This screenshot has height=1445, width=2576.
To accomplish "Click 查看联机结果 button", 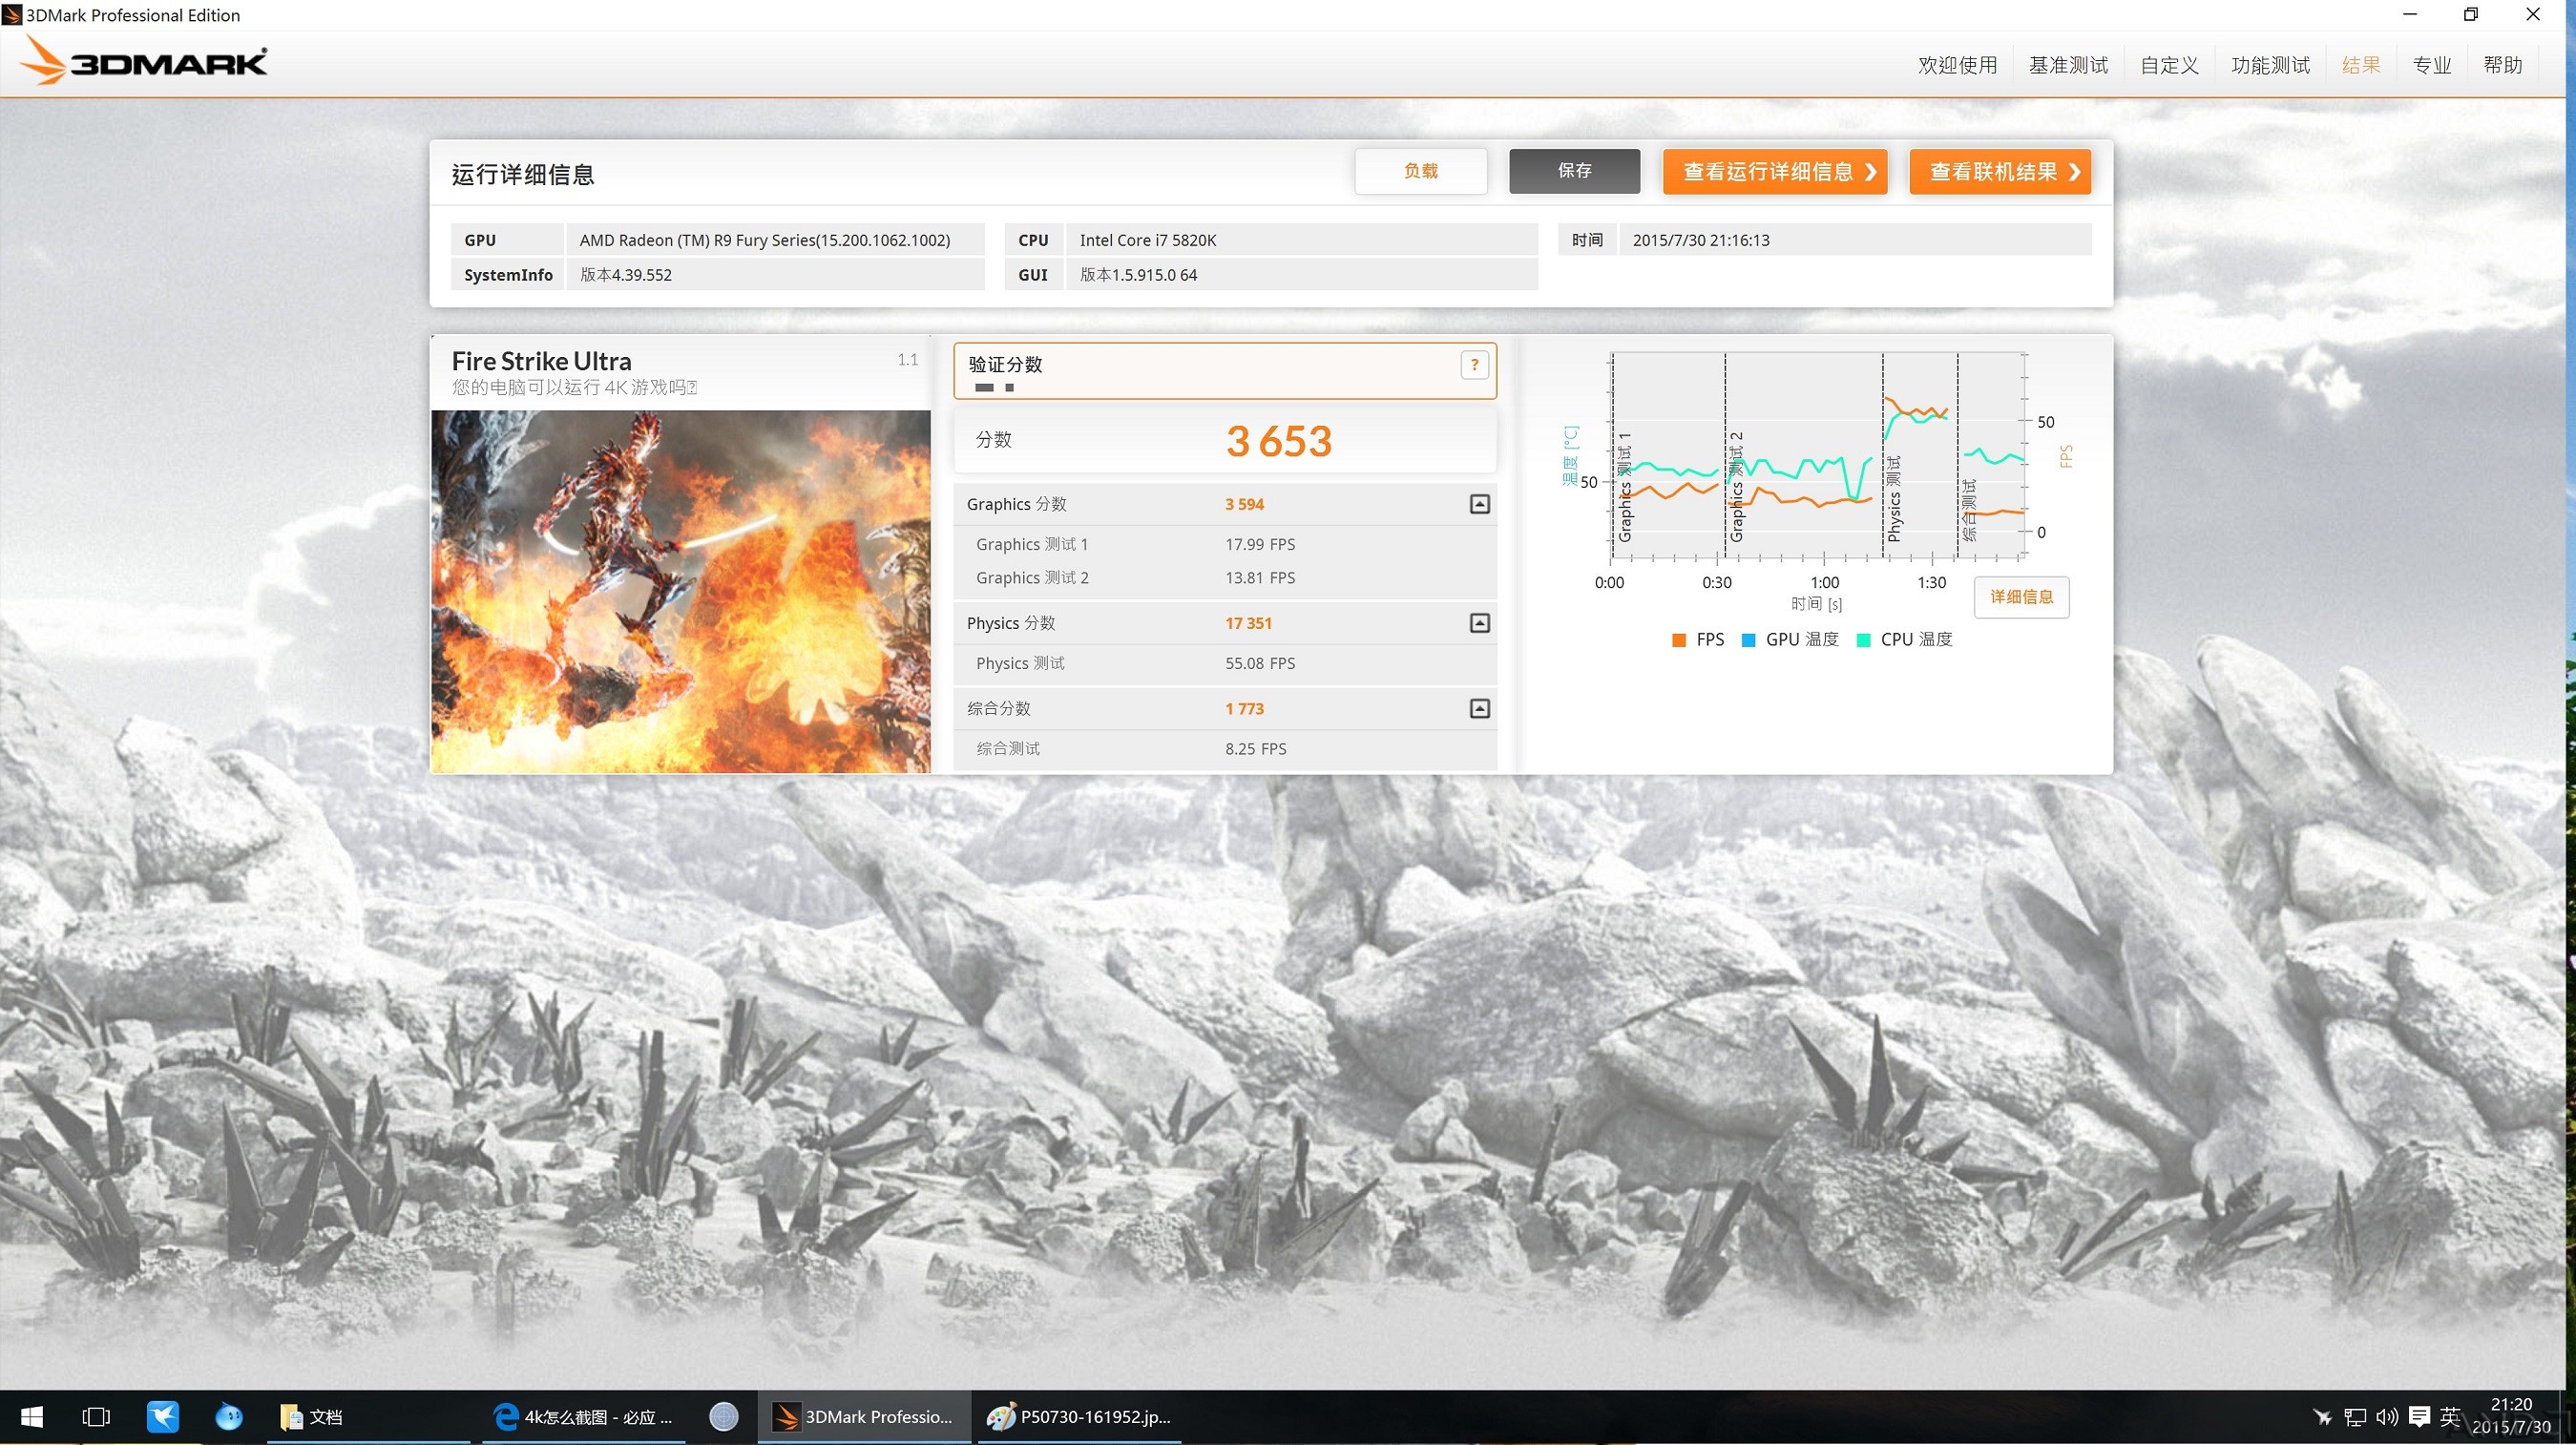I will point(2000,171).
